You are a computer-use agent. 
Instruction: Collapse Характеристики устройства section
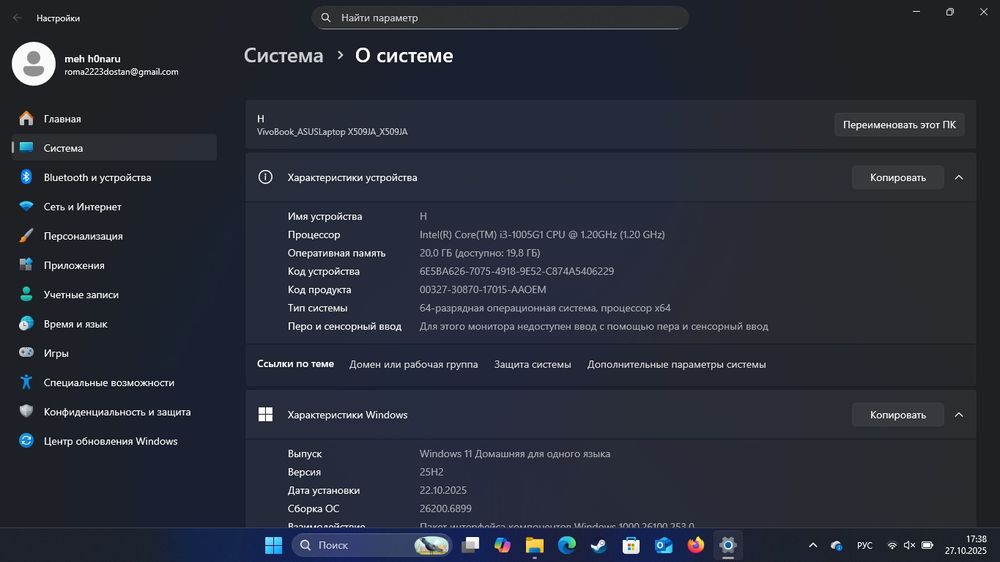959,177
